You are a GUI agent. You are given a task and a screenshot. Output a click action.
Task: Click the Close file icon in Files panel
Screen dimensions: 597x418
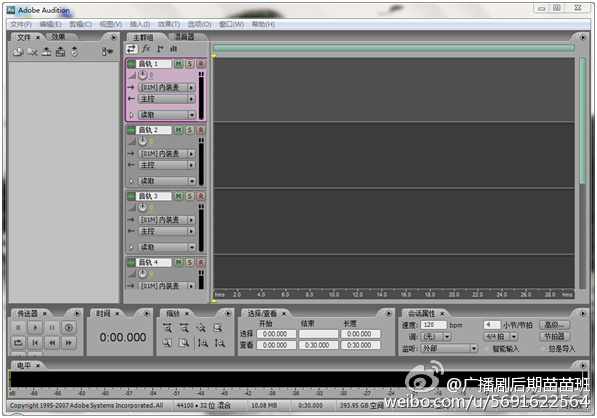(x=32, y=52)
